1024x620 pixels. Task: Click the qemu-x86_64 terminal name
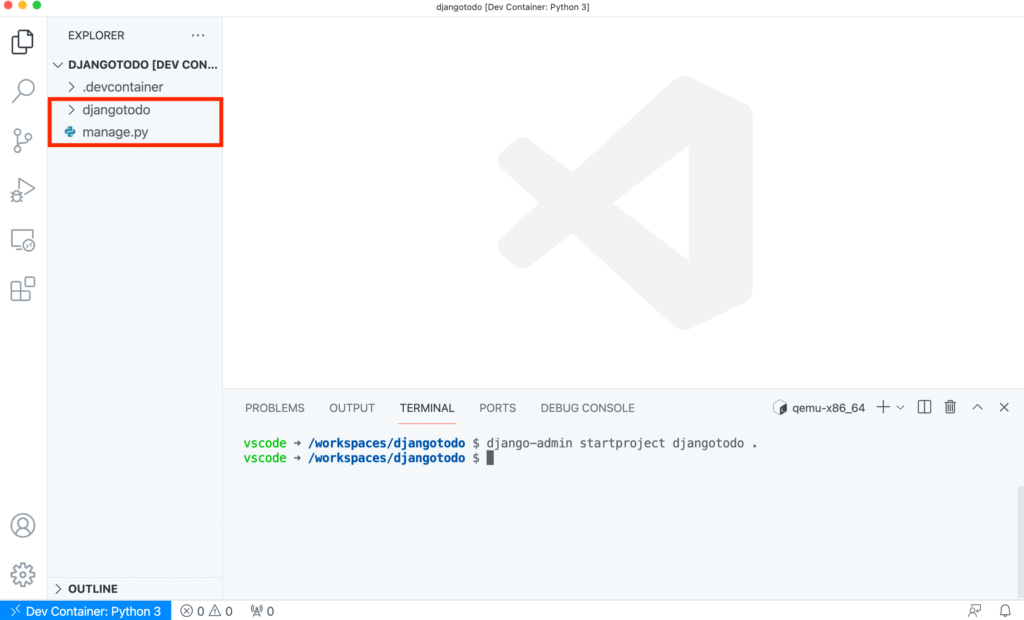(x=828, y=408)
